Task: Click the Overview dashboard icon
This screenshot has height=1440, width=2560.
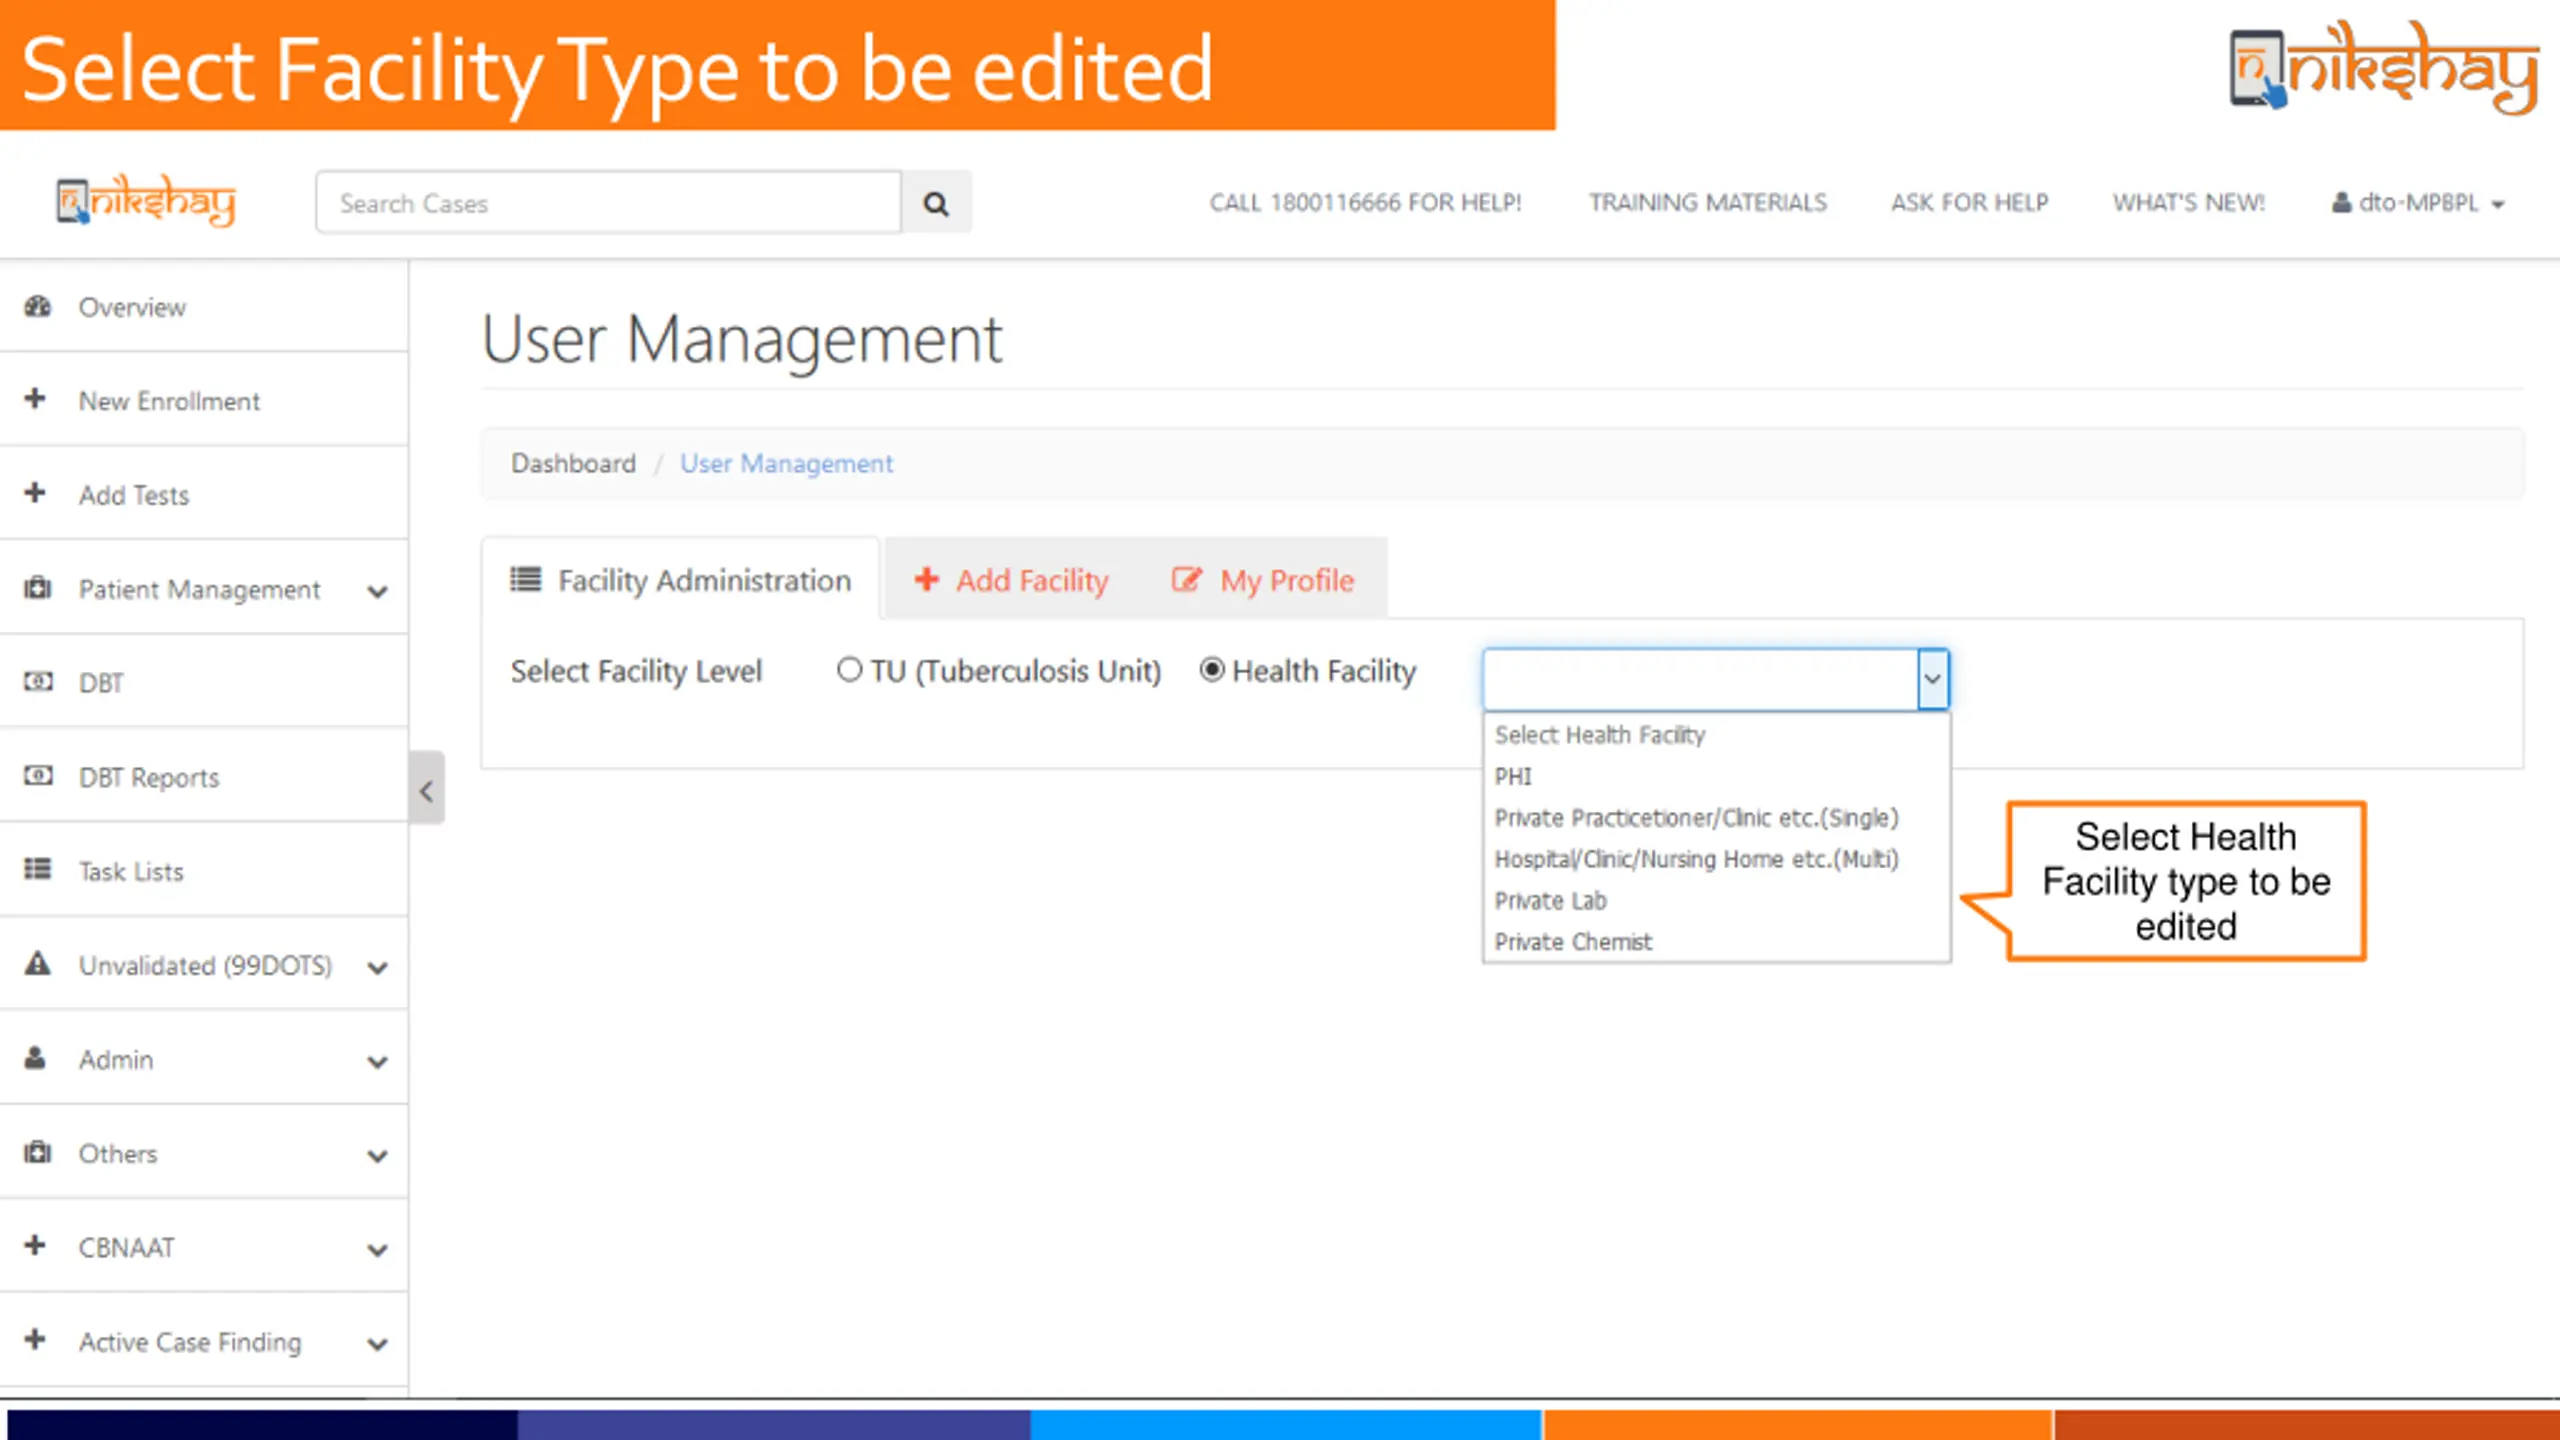Action: 38,306
